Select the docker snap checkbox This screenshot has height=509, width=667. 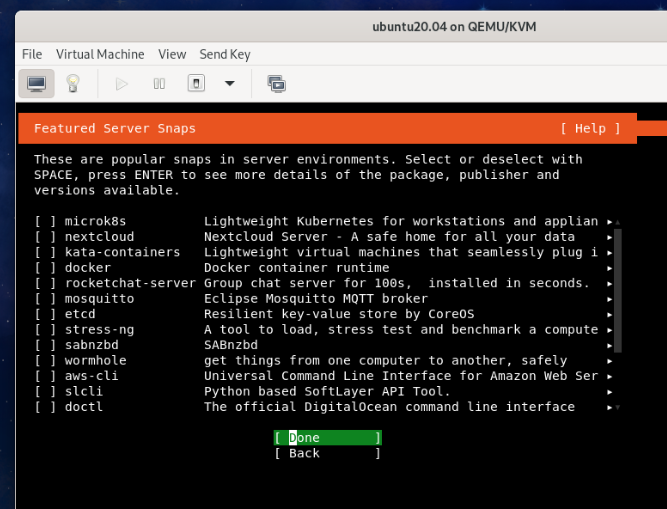click(45, 268)
